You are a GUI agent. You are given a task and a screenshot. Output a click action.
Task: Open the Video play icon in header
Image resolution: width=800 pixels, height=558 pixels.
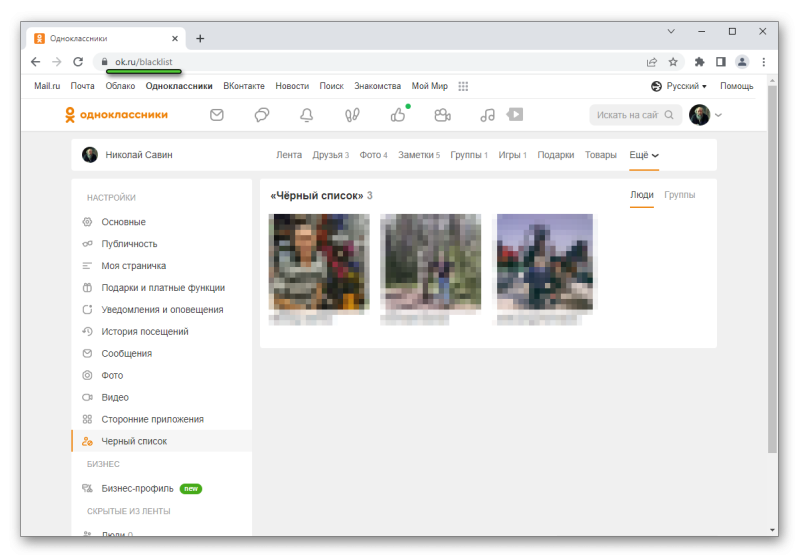[x=515, y=115]
